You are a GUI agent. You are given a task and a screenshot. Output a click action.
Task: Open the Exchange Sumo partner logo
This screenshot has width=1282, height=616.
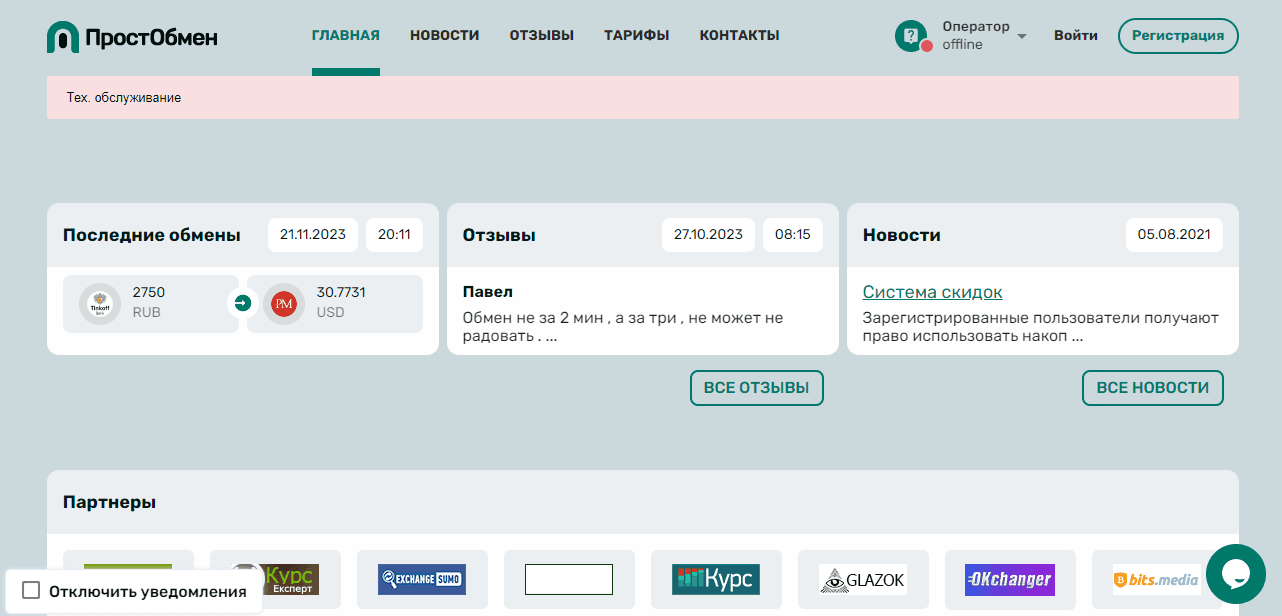[422, 579]
